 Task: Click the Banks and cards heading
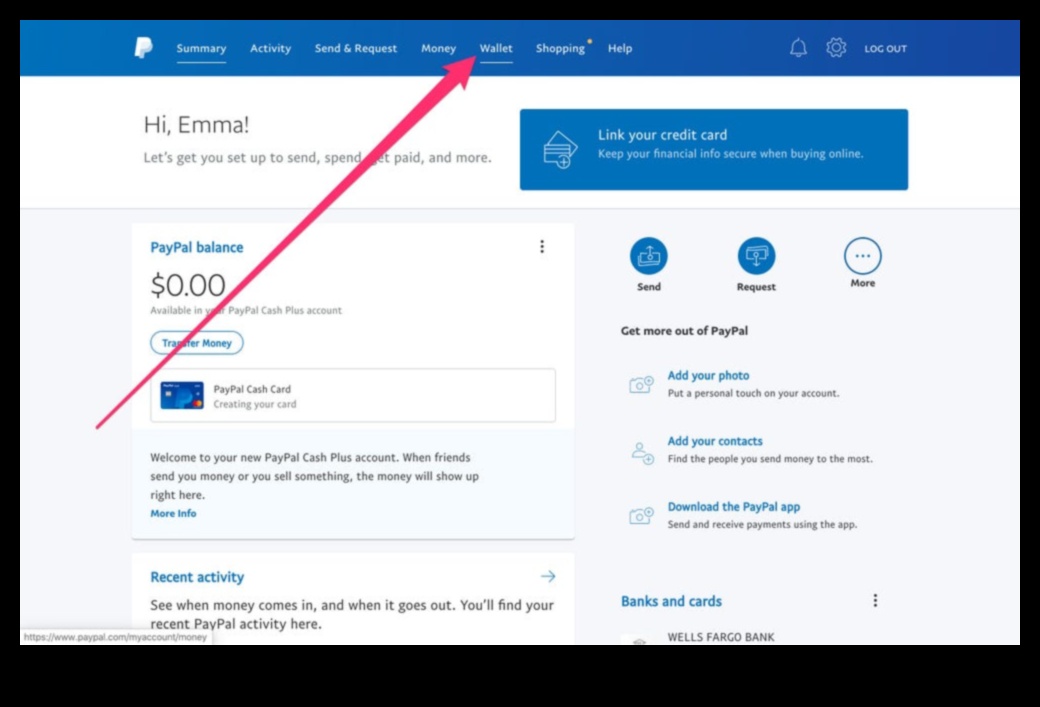point(671,602)
